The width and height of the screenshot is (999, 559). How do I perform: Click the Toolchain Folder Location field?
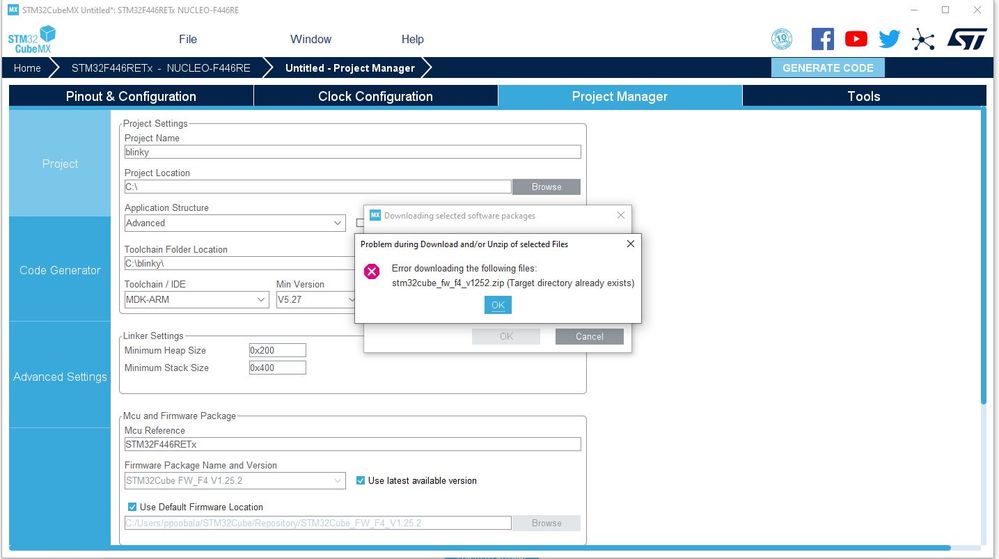(242, 263)
